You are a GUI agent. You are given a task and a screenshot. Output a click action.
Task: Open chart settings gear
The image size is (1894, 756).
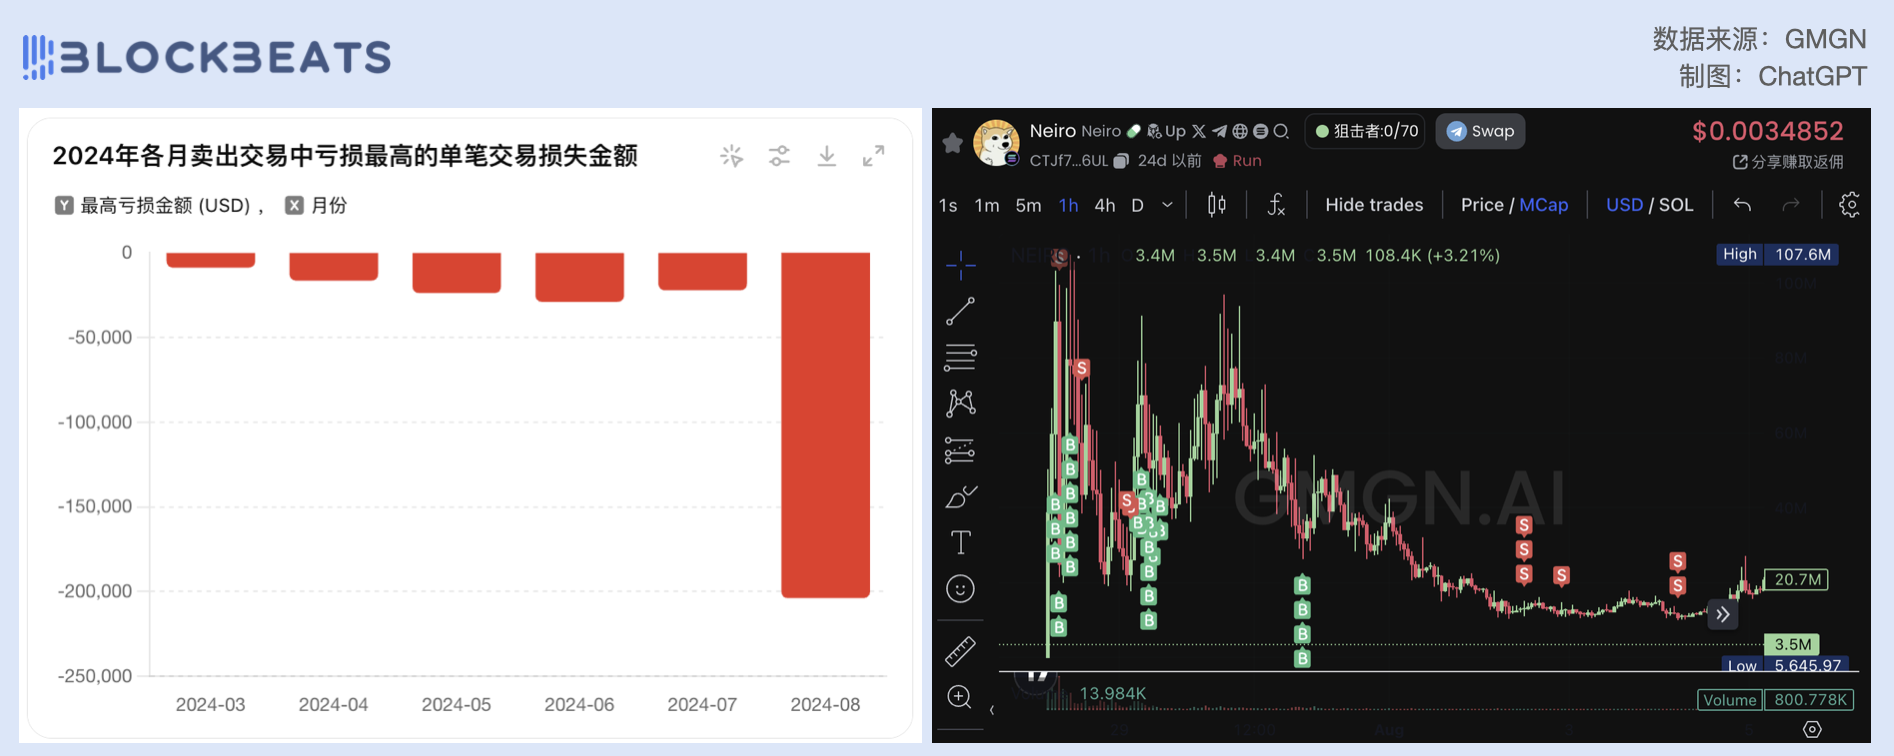[x=1849, y=205]
